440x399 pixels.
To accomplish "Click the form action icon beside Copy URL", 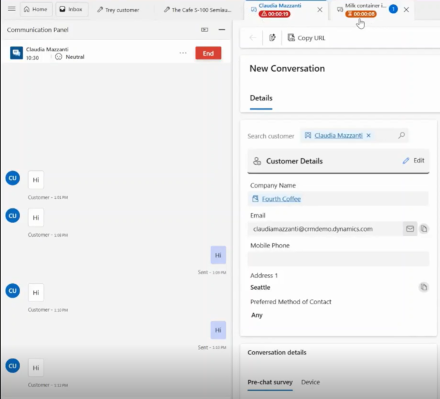I will point(272,38).
